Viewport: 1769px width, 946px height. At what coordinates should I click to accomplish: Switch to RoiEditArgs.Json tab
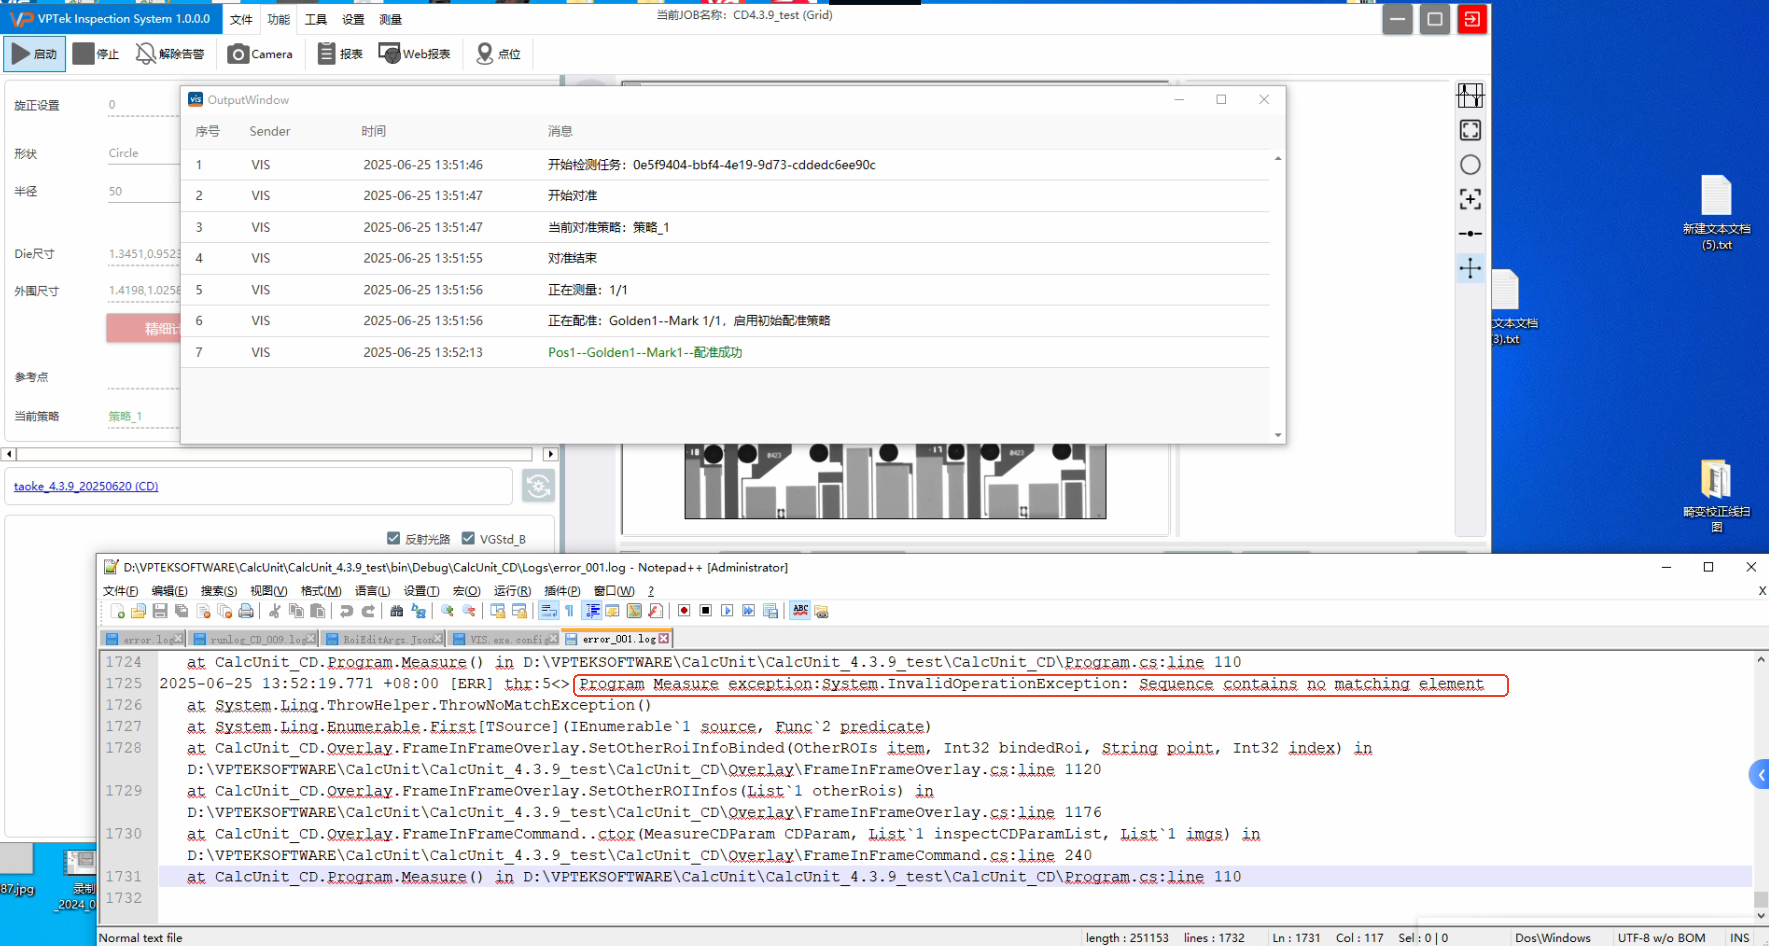384,639
